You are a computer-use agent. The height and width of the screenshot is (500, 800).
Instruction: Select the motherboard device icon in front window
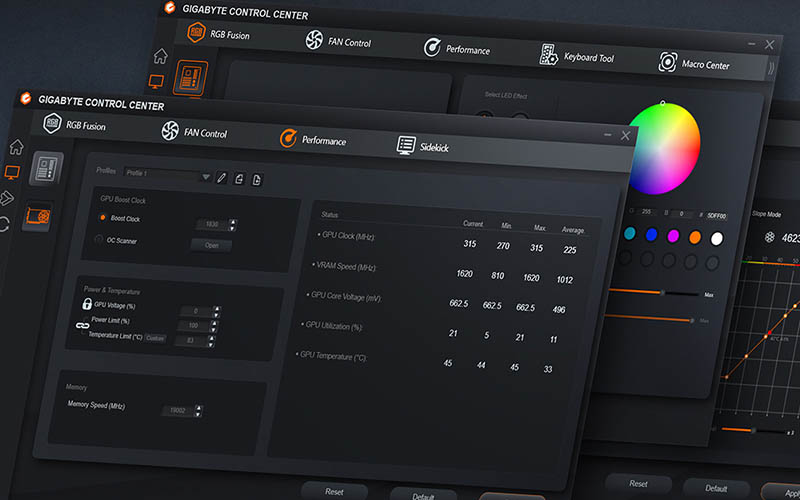click(46, 168)
